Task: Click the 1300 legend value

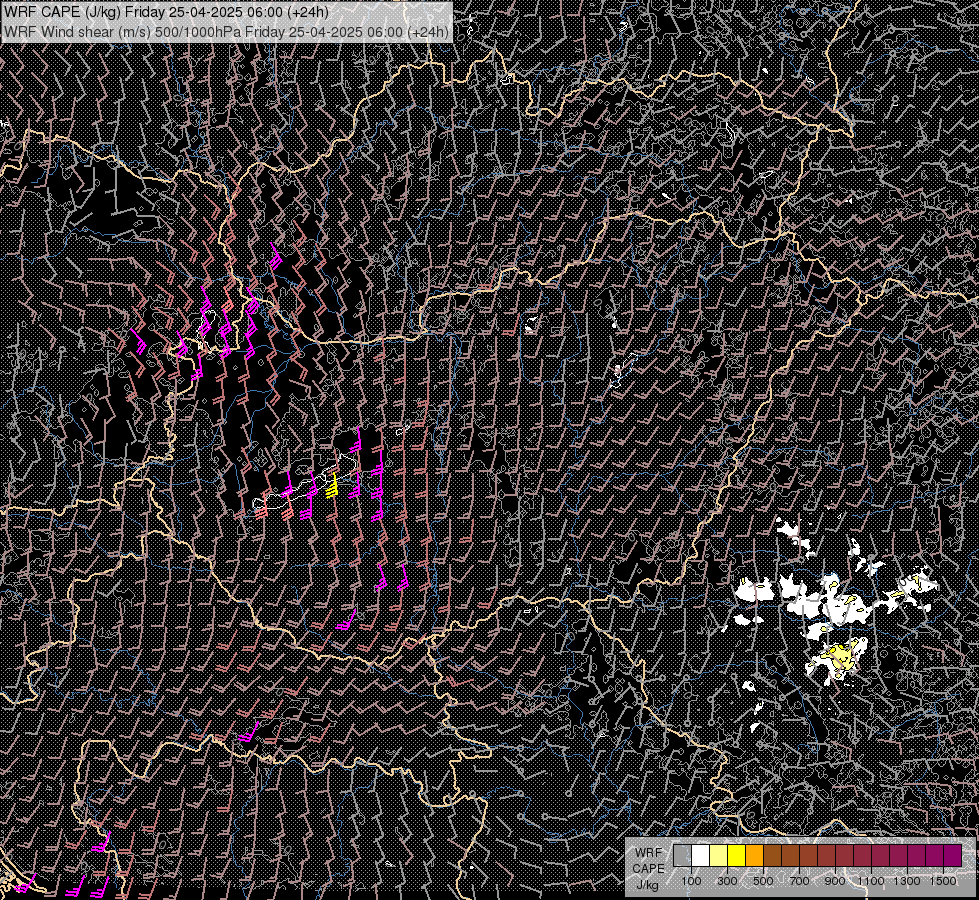Action: pos(907,881)
